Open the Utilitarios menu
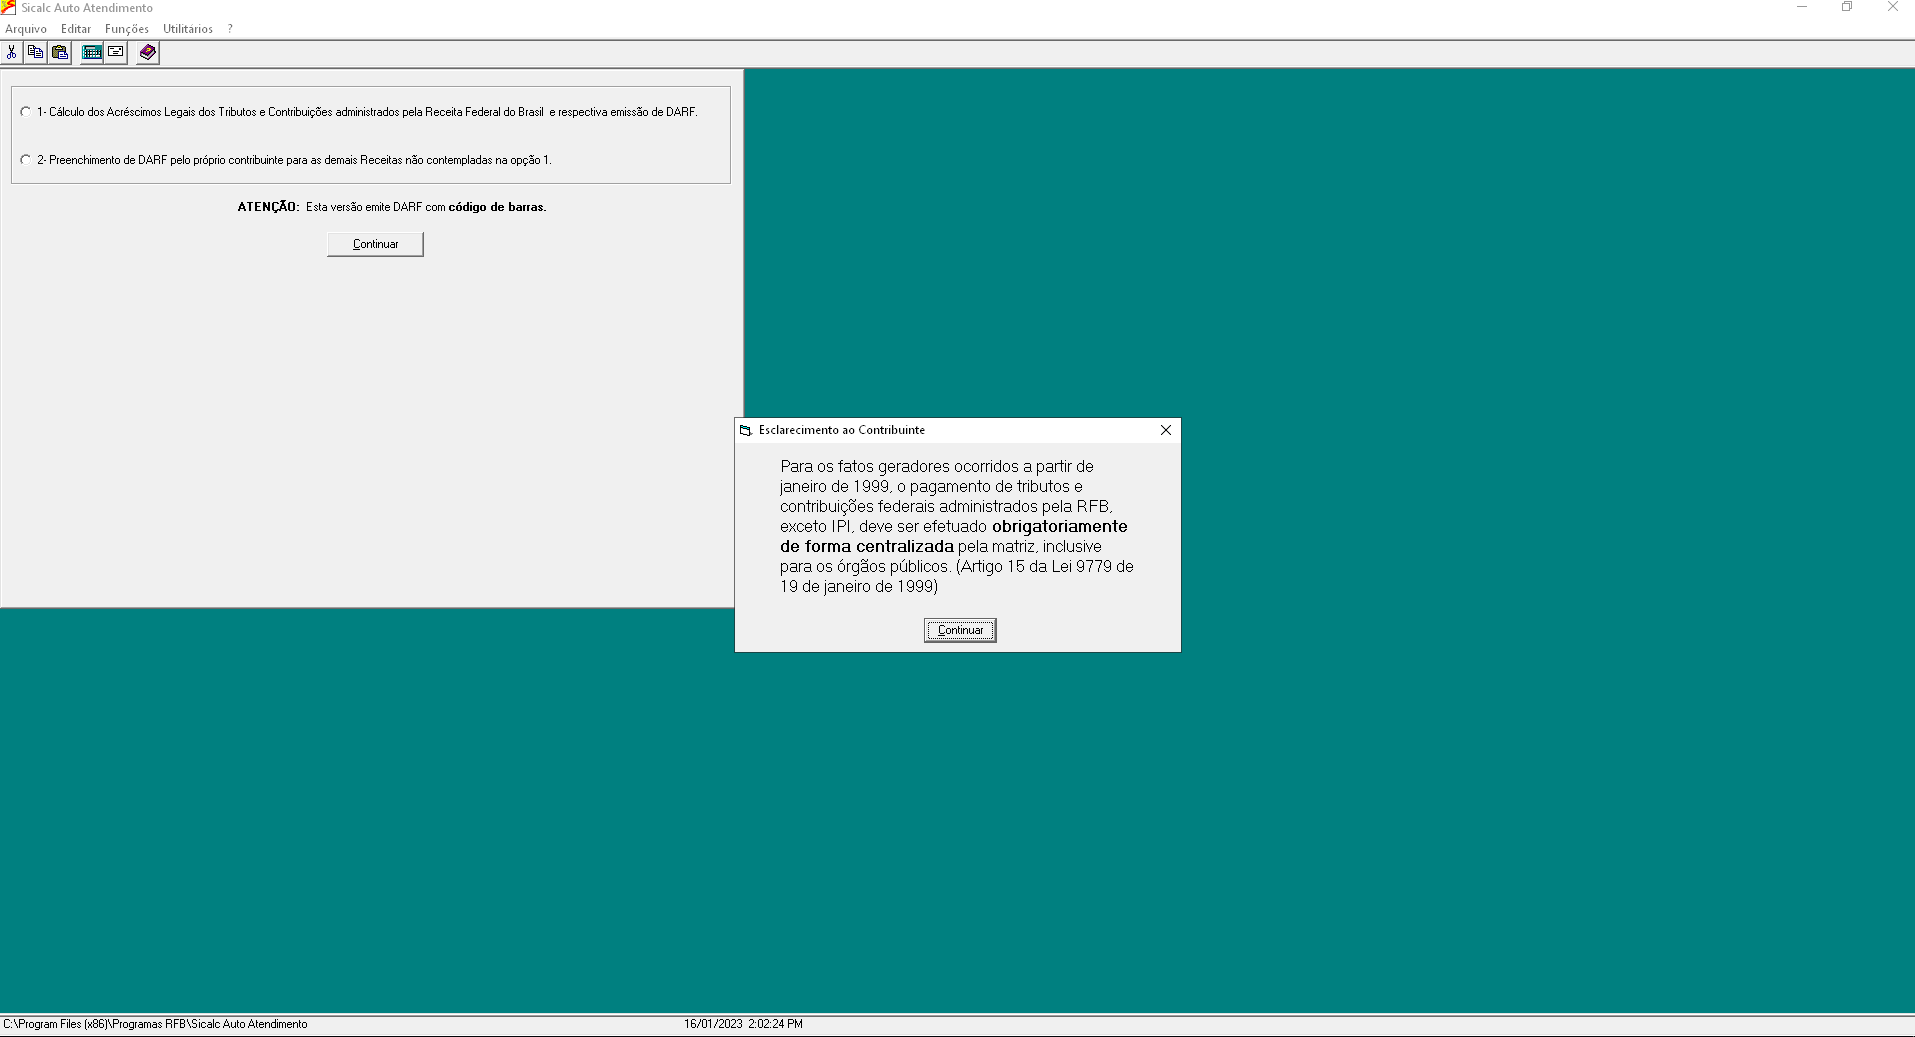Screen dimensions: 1915x1037 (x=187, y=29)
